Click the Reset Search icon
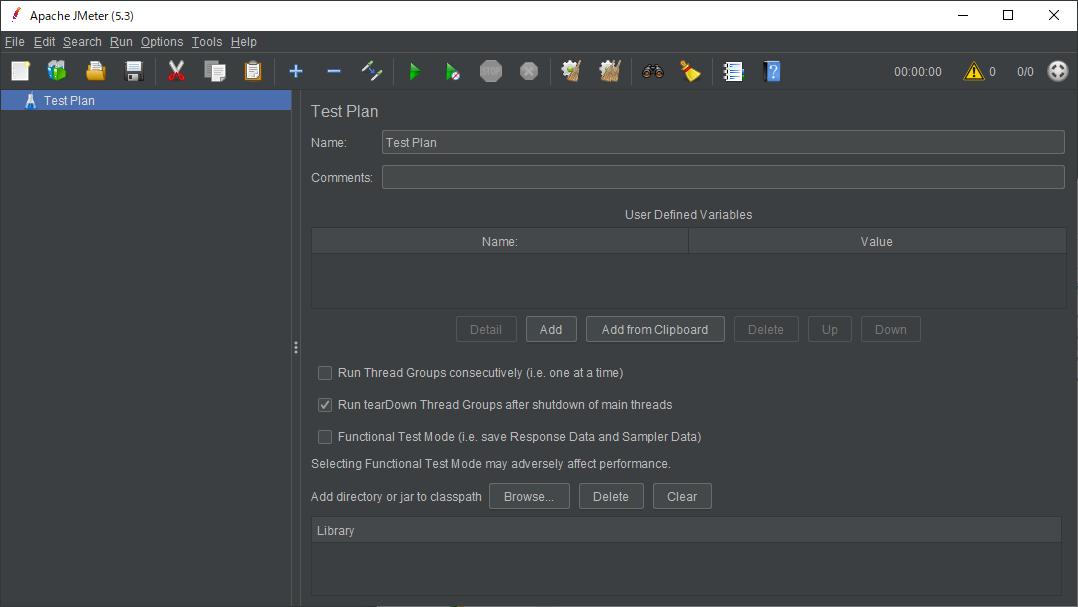The width and height of the screenshot is (1078, 607). click(690, 71)
